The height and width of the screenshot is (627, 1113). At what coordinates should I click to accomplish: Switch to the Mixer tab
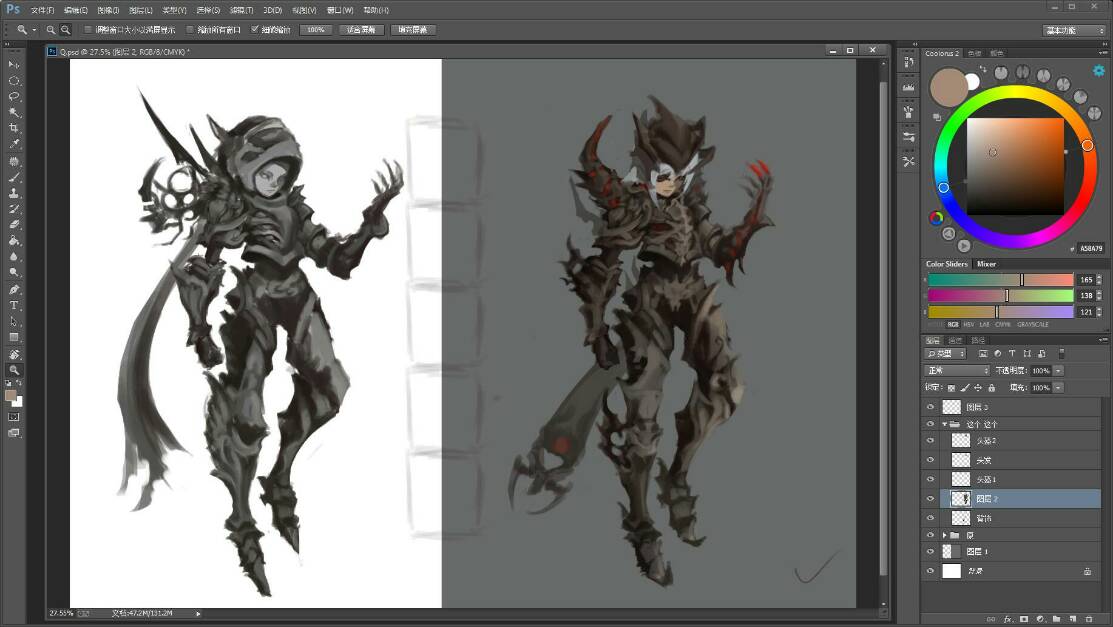pyautogui.click(x=986, y=264)
